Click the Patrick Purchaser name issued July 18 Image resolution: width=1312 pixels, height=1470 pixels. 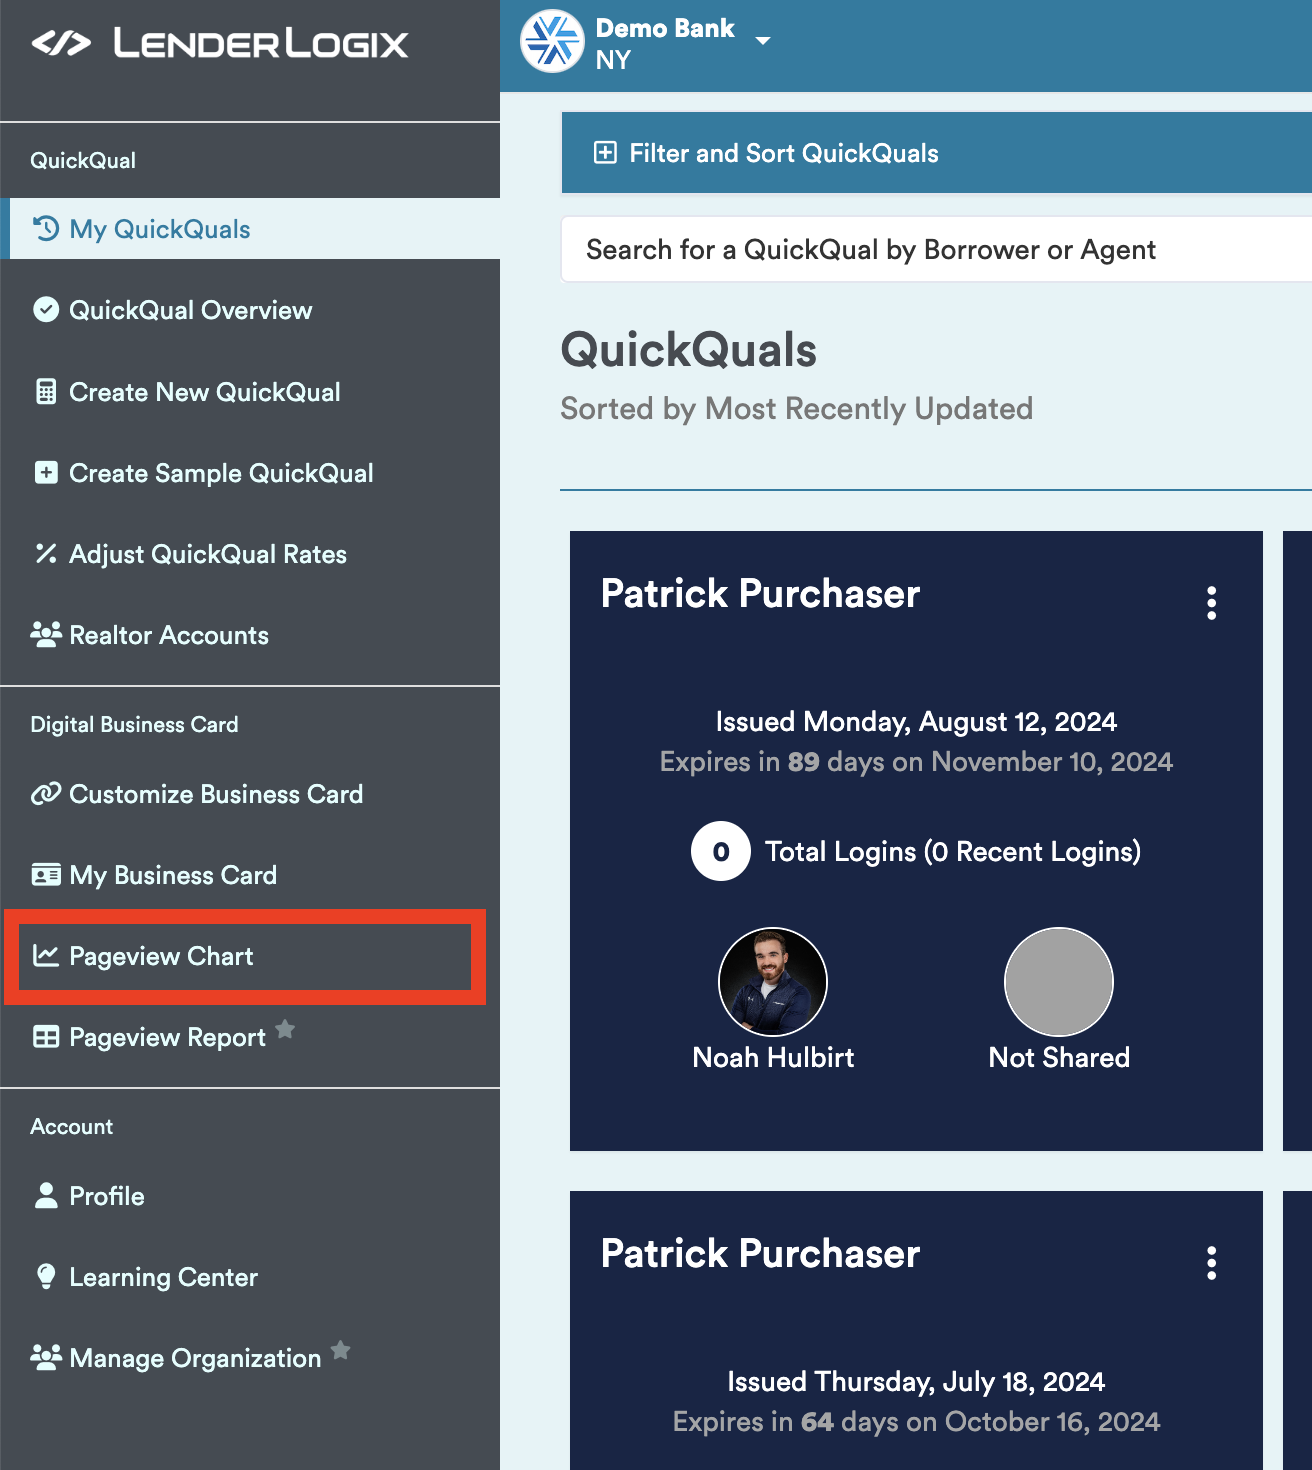pos(760,1253)
